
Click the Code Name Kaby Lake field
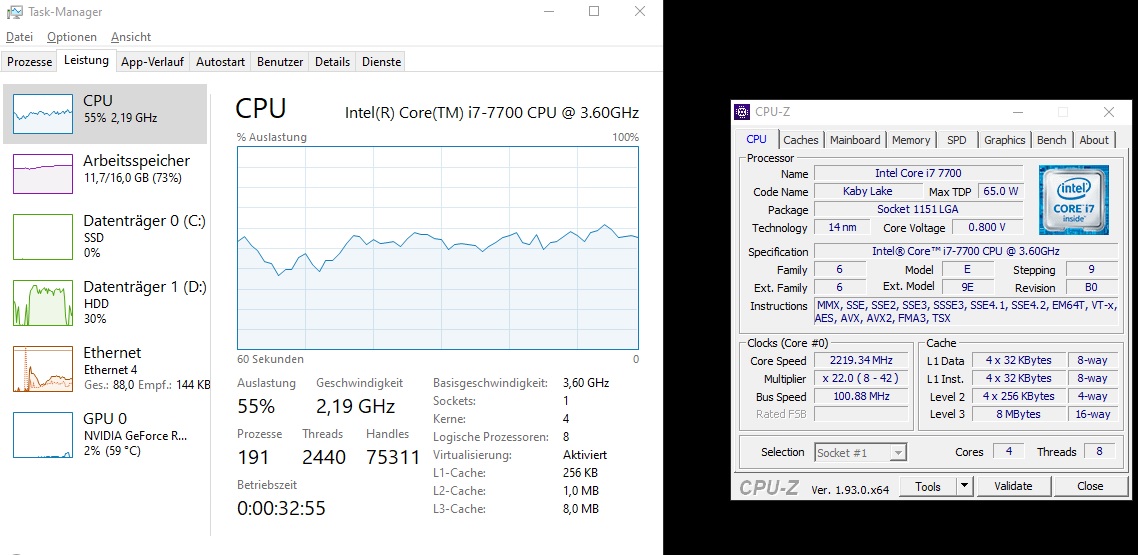click(x=867, y=192)
